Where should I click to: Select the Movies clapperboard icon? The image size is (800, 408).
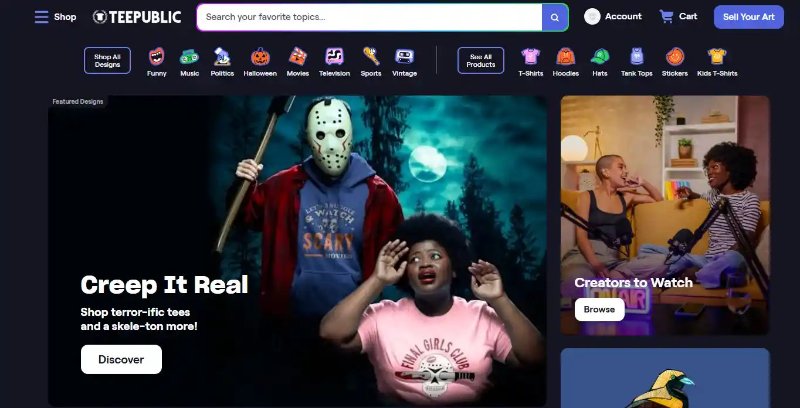coord(298,56)
